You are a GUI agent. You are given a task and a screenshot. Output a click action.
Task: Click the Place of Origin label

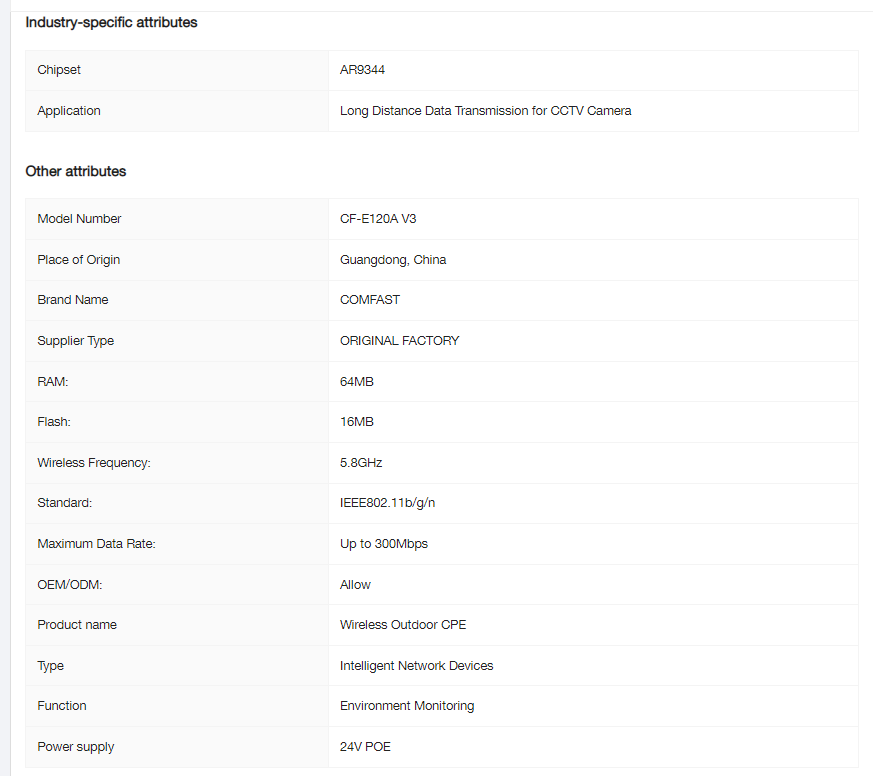(x=78, y=260)
